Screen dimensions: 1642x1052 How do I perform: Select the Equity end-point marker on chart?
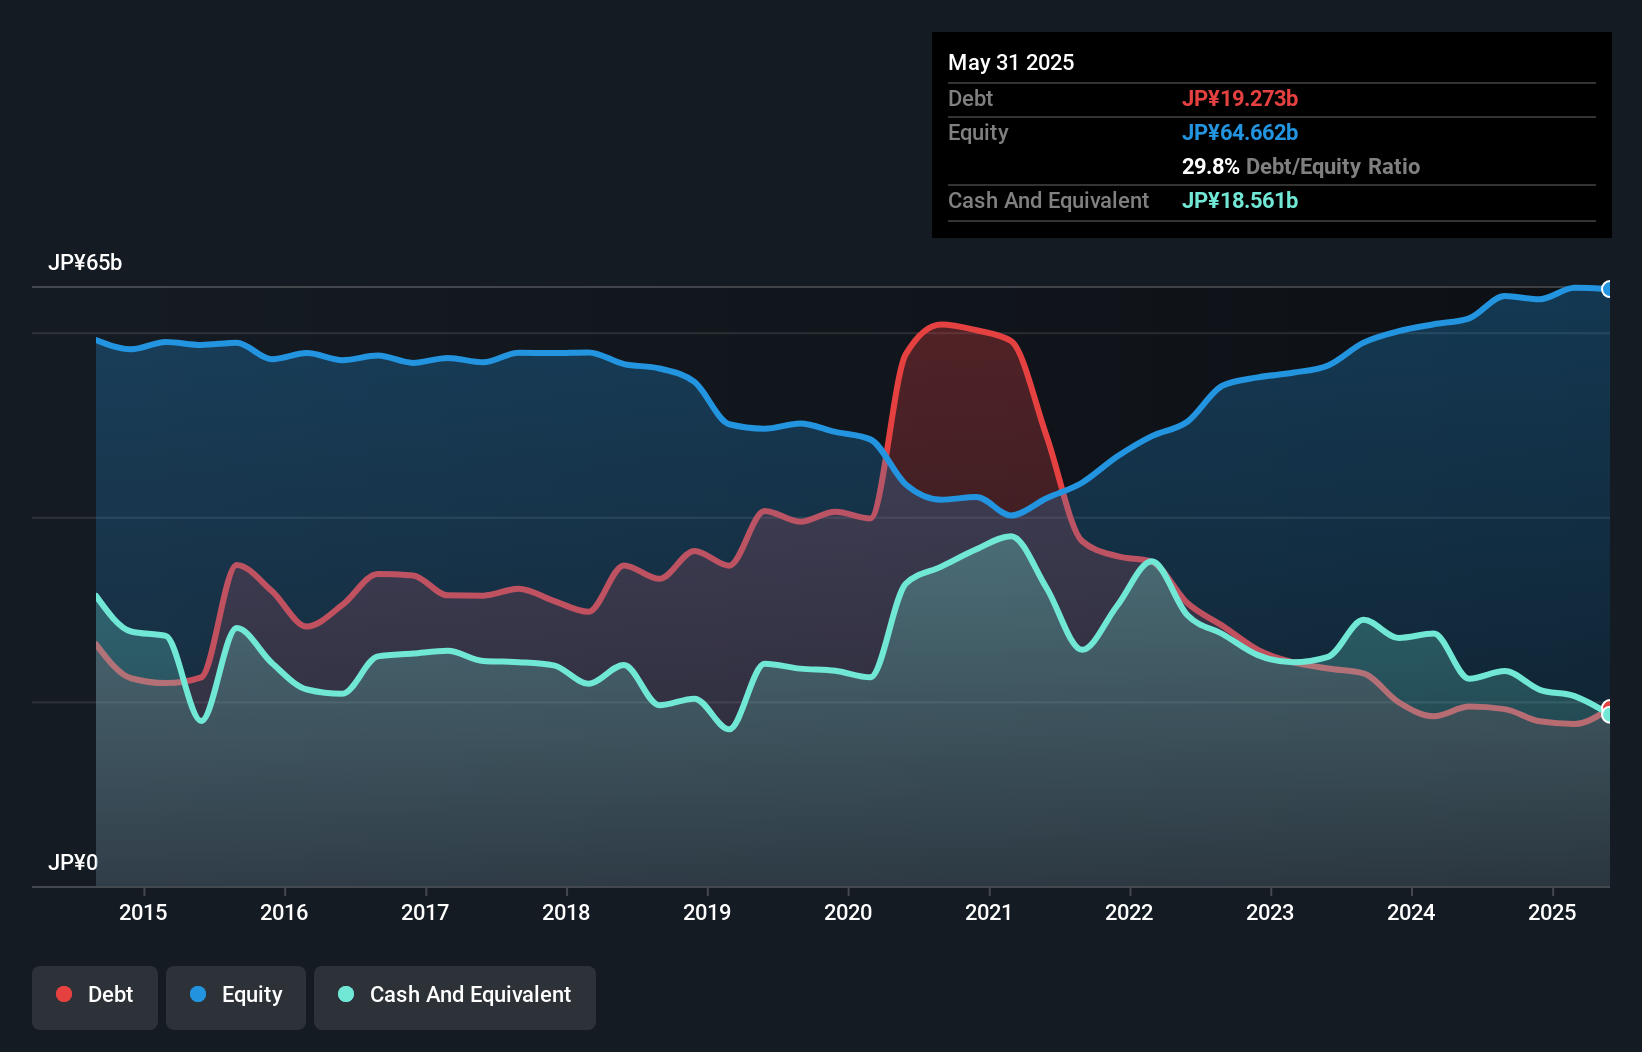coord(1608,289)
